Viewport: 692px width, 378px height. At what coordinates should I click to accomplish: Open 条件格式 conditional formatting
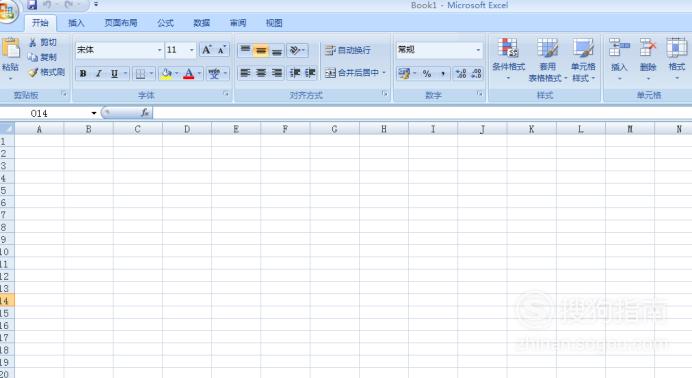tap(508, 60)
